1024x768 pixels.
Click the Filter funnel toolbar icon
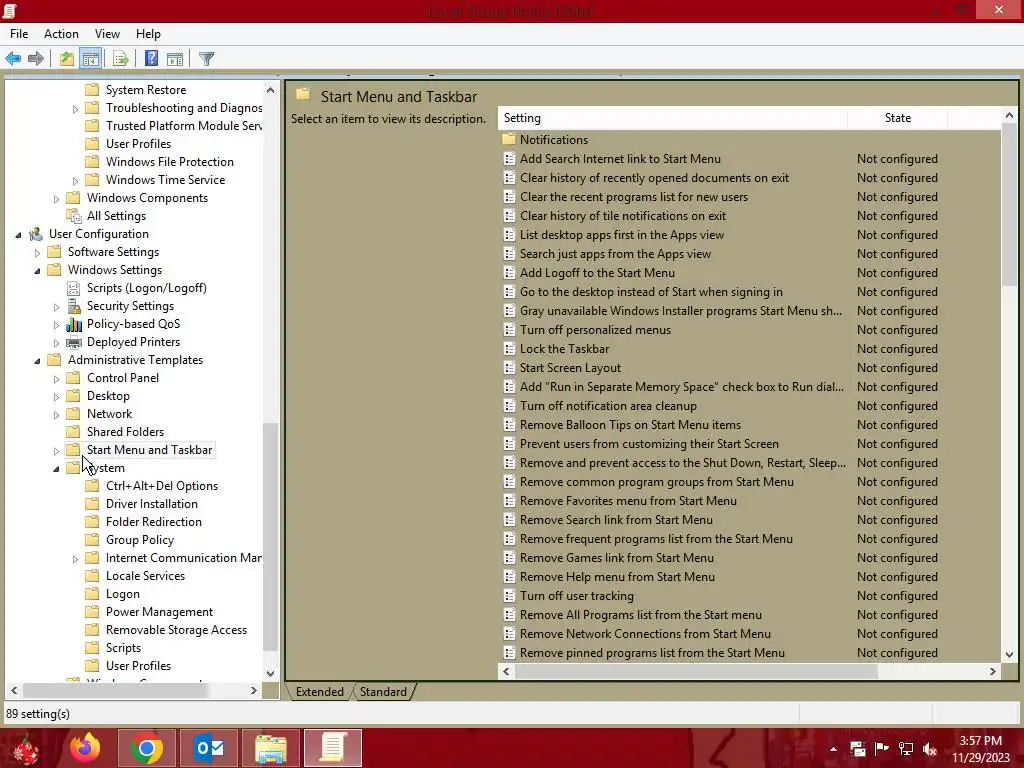pyautogui.click(x=206, y=59)
